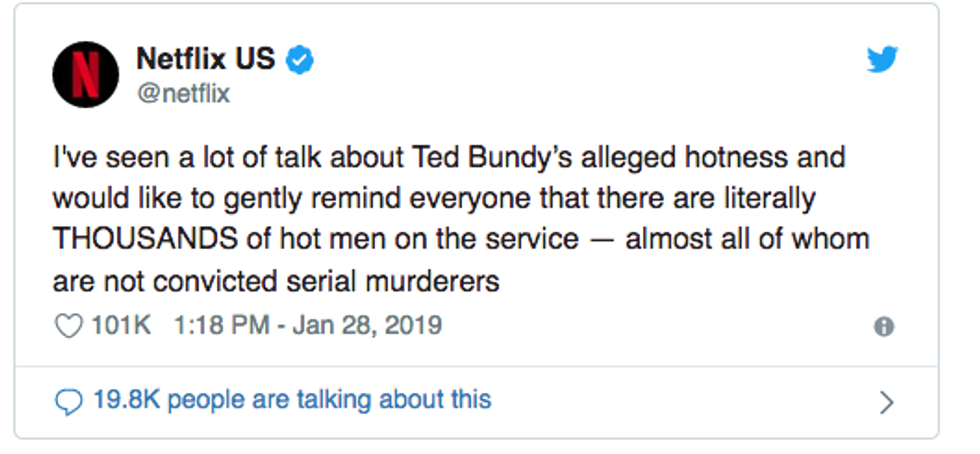Click the tweet's first line of text
The width and height of the screenshot is (980, 454).
pos(448,158)
